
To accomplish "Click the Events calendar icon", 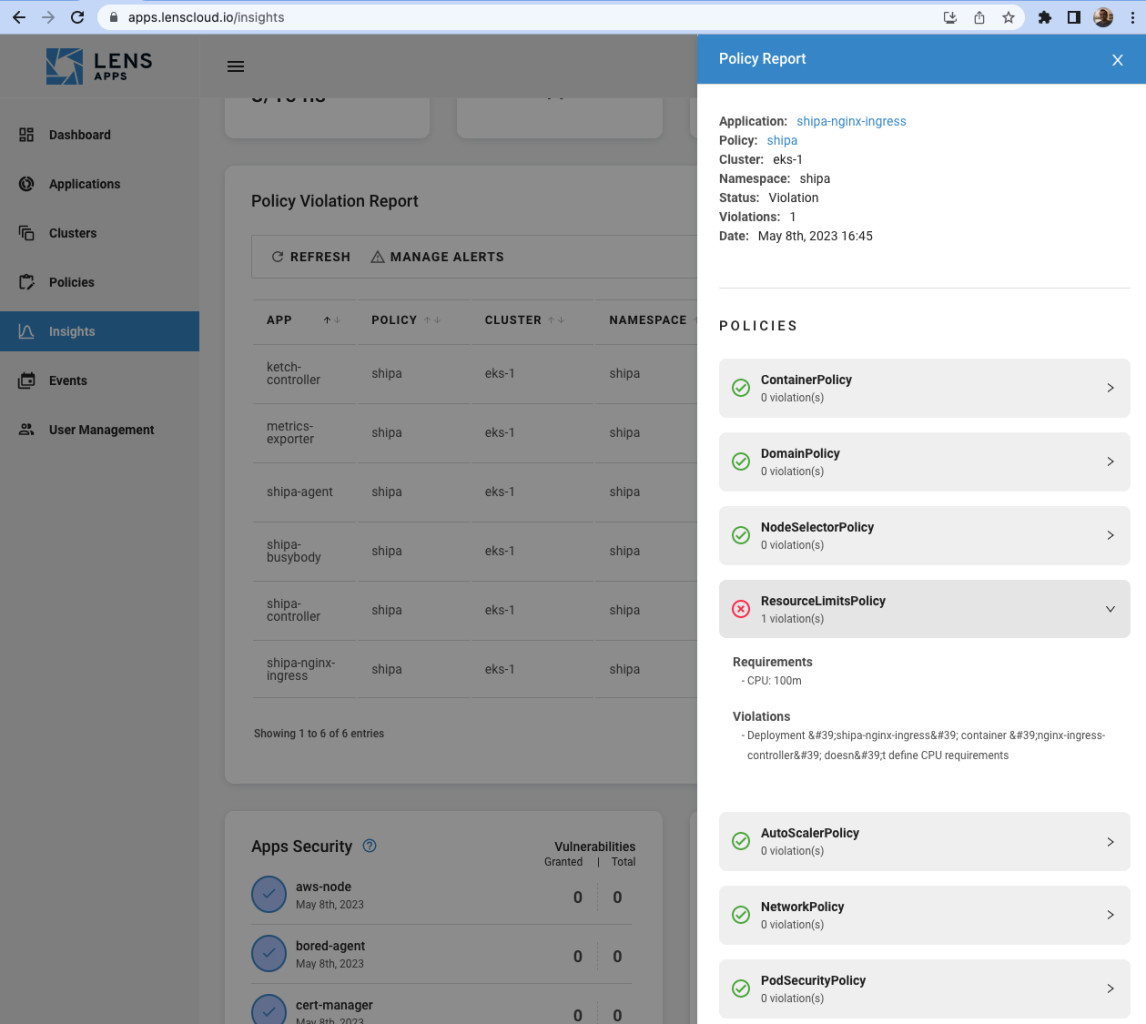I will coord(26,380).
